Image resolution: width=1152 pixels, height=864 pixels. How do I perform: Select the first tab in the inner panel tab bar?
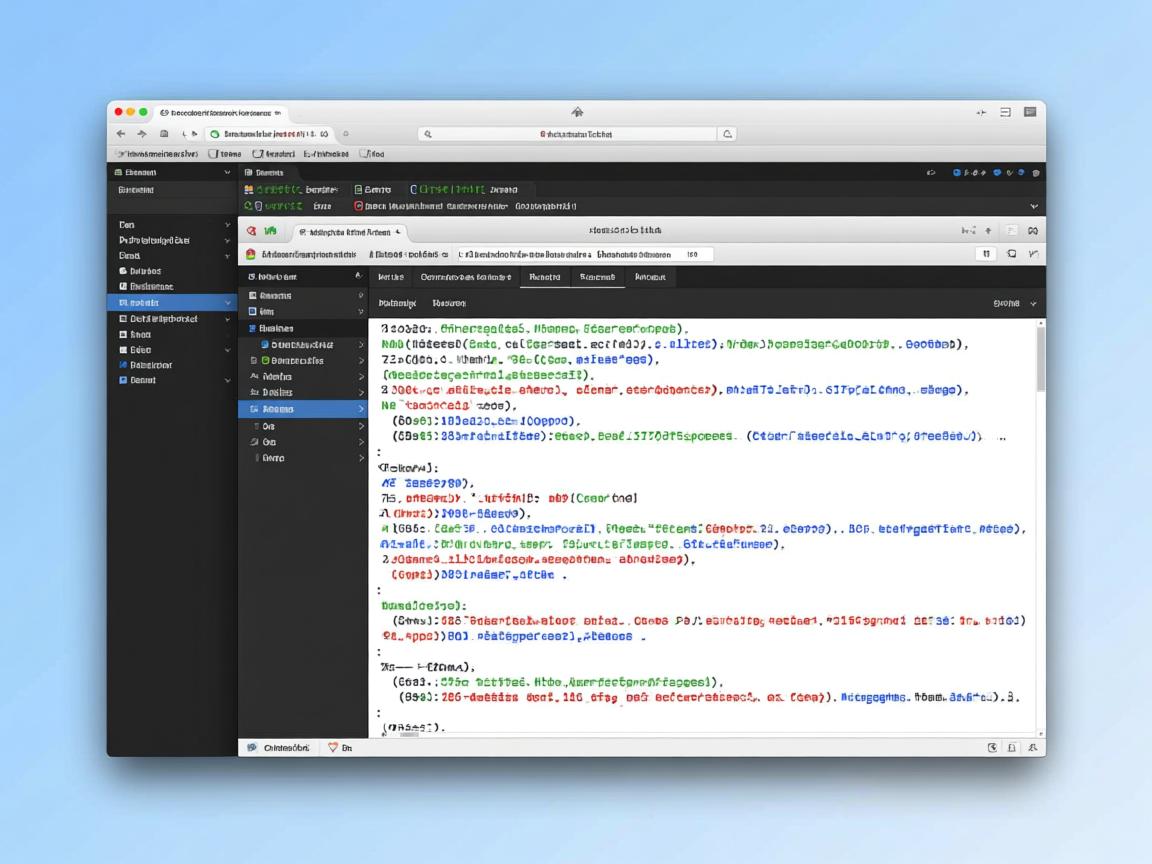(390, 277)
